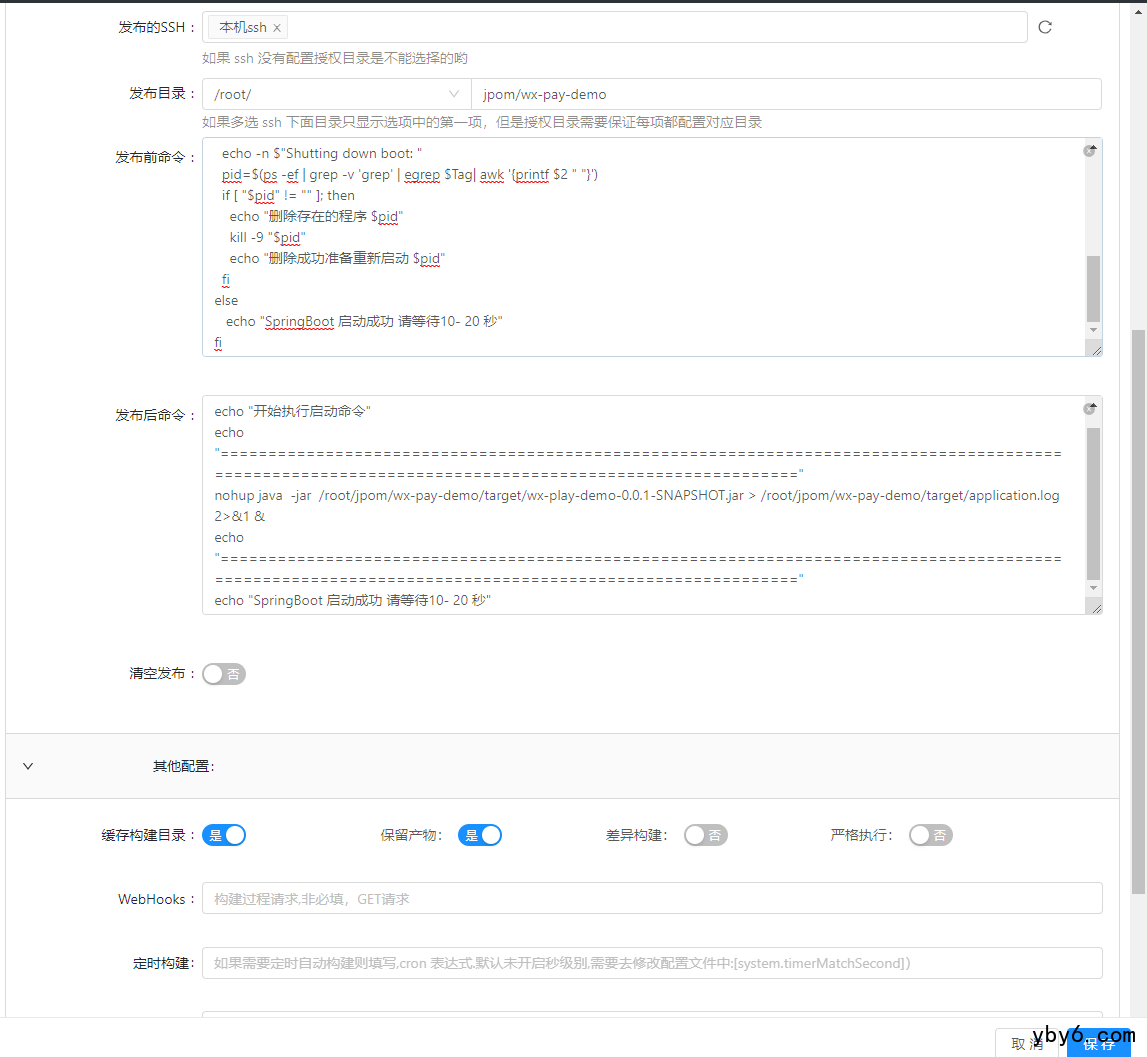Click the scroll-down arrow in 发布后命令 box
Screen dimensions: 1147x1057
(1093, 588)
